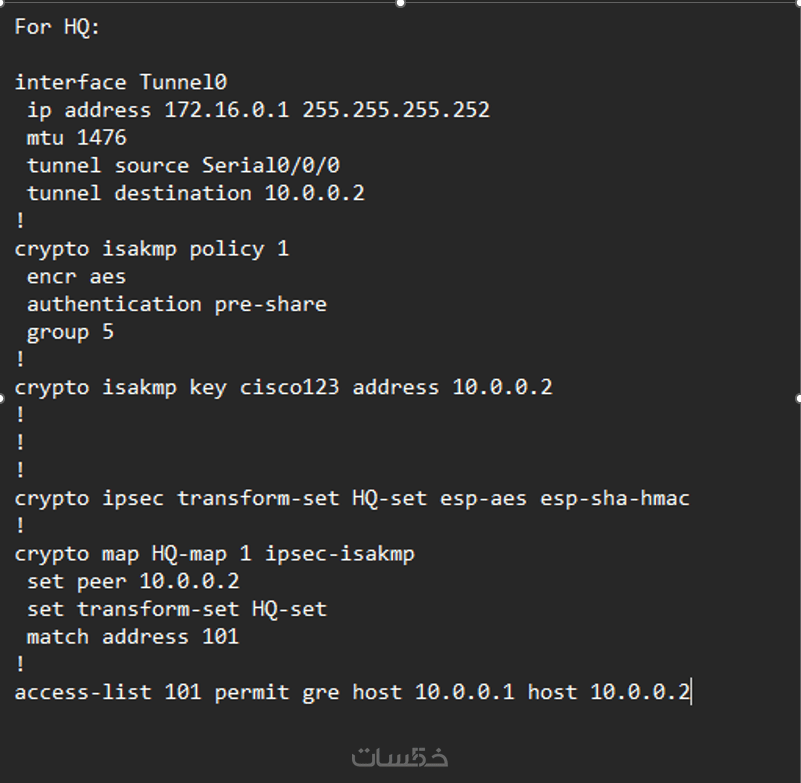Click the "mtu 1476" line
This screenshot has height=783, width=801.
pyautogui.click(x=77, y=137)
